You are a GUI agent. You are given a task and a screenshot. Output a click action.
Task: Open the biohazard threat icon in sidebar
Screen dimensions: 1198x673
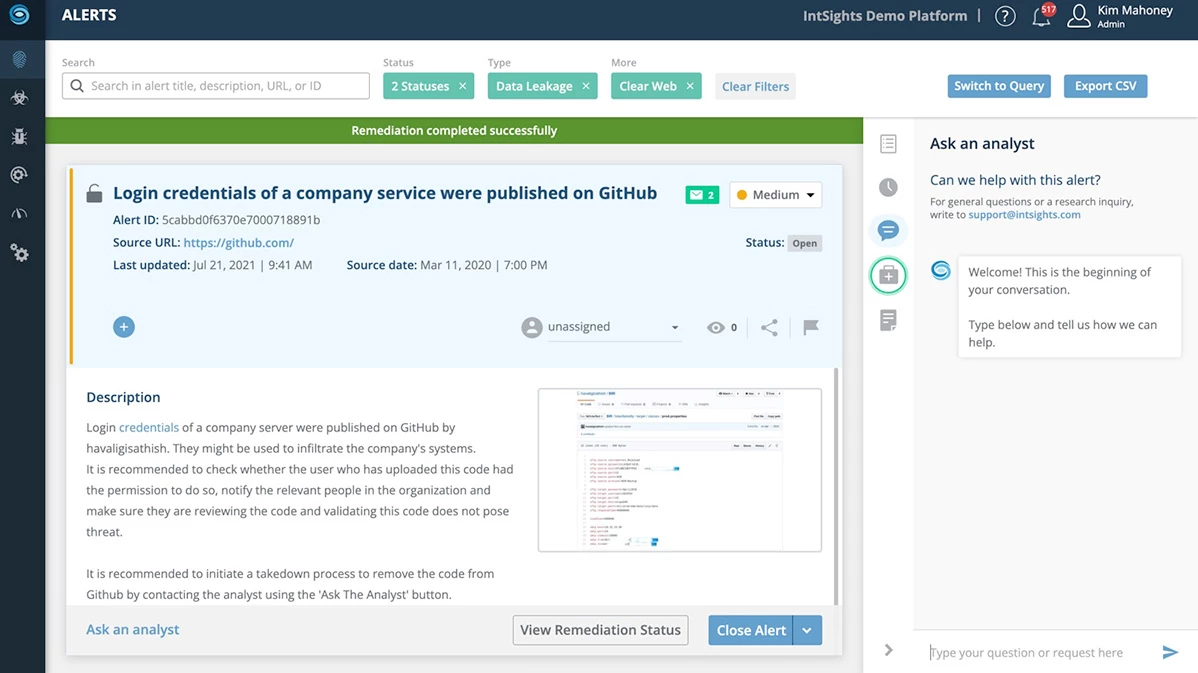[x=20, y=98]
